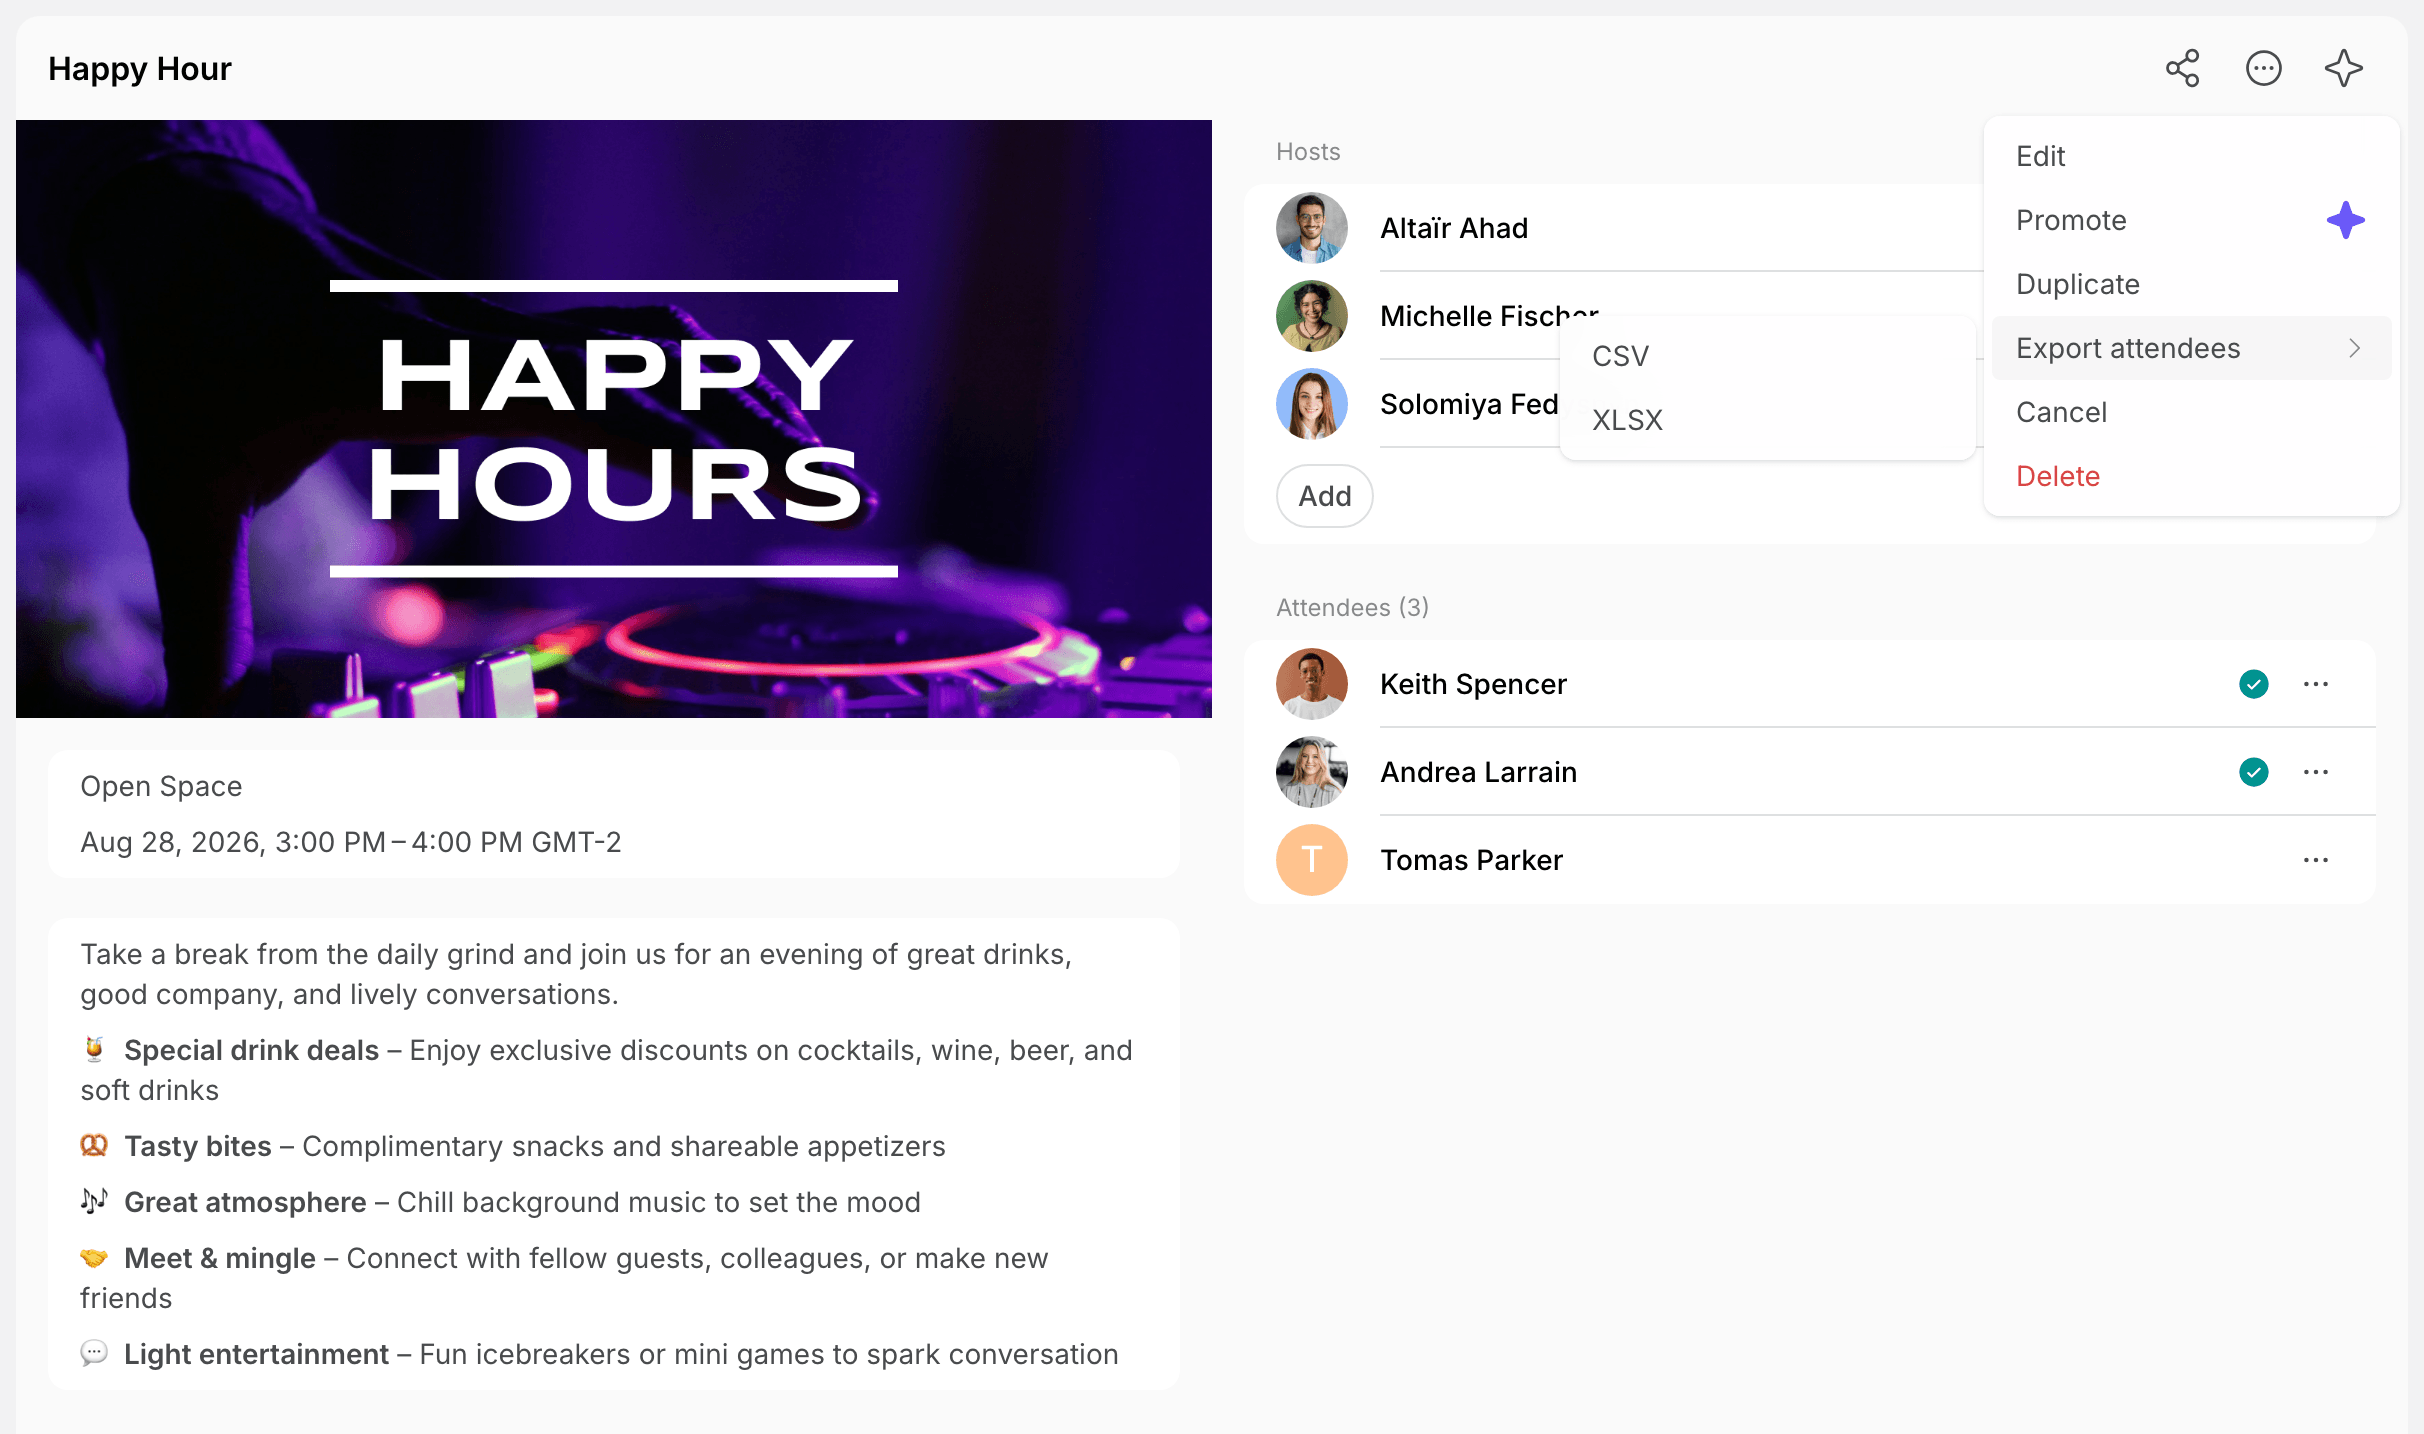Click the Great atmosphere line
The height and width of the screenshot is (1434, 2424).
pos(500,1202)
